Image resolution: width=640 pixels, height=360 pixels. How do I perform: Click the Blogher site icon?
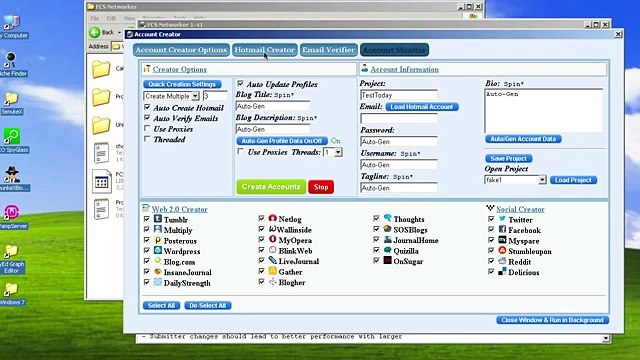(x=273, y=282)
